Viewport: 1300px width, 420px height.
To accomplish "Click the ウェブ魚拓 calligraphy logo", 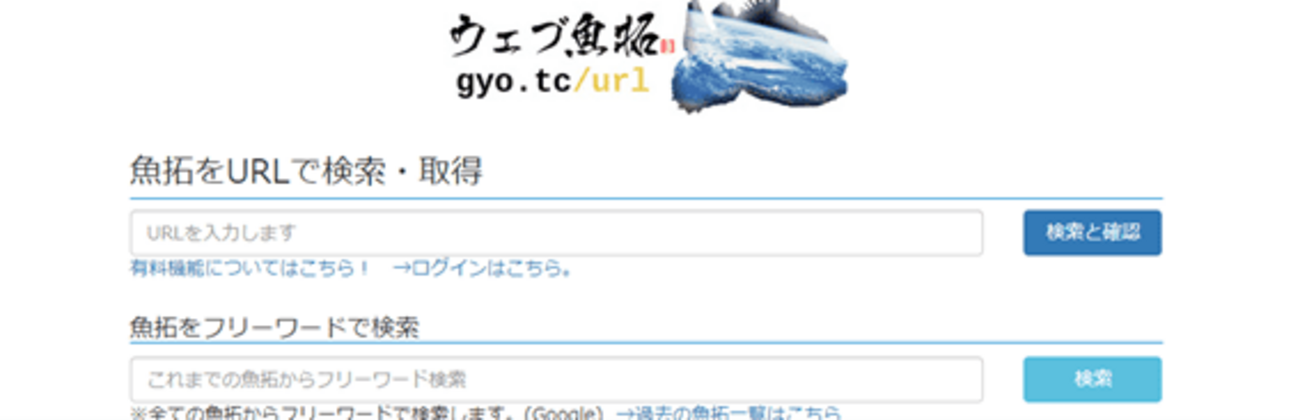I will point(554,39).
